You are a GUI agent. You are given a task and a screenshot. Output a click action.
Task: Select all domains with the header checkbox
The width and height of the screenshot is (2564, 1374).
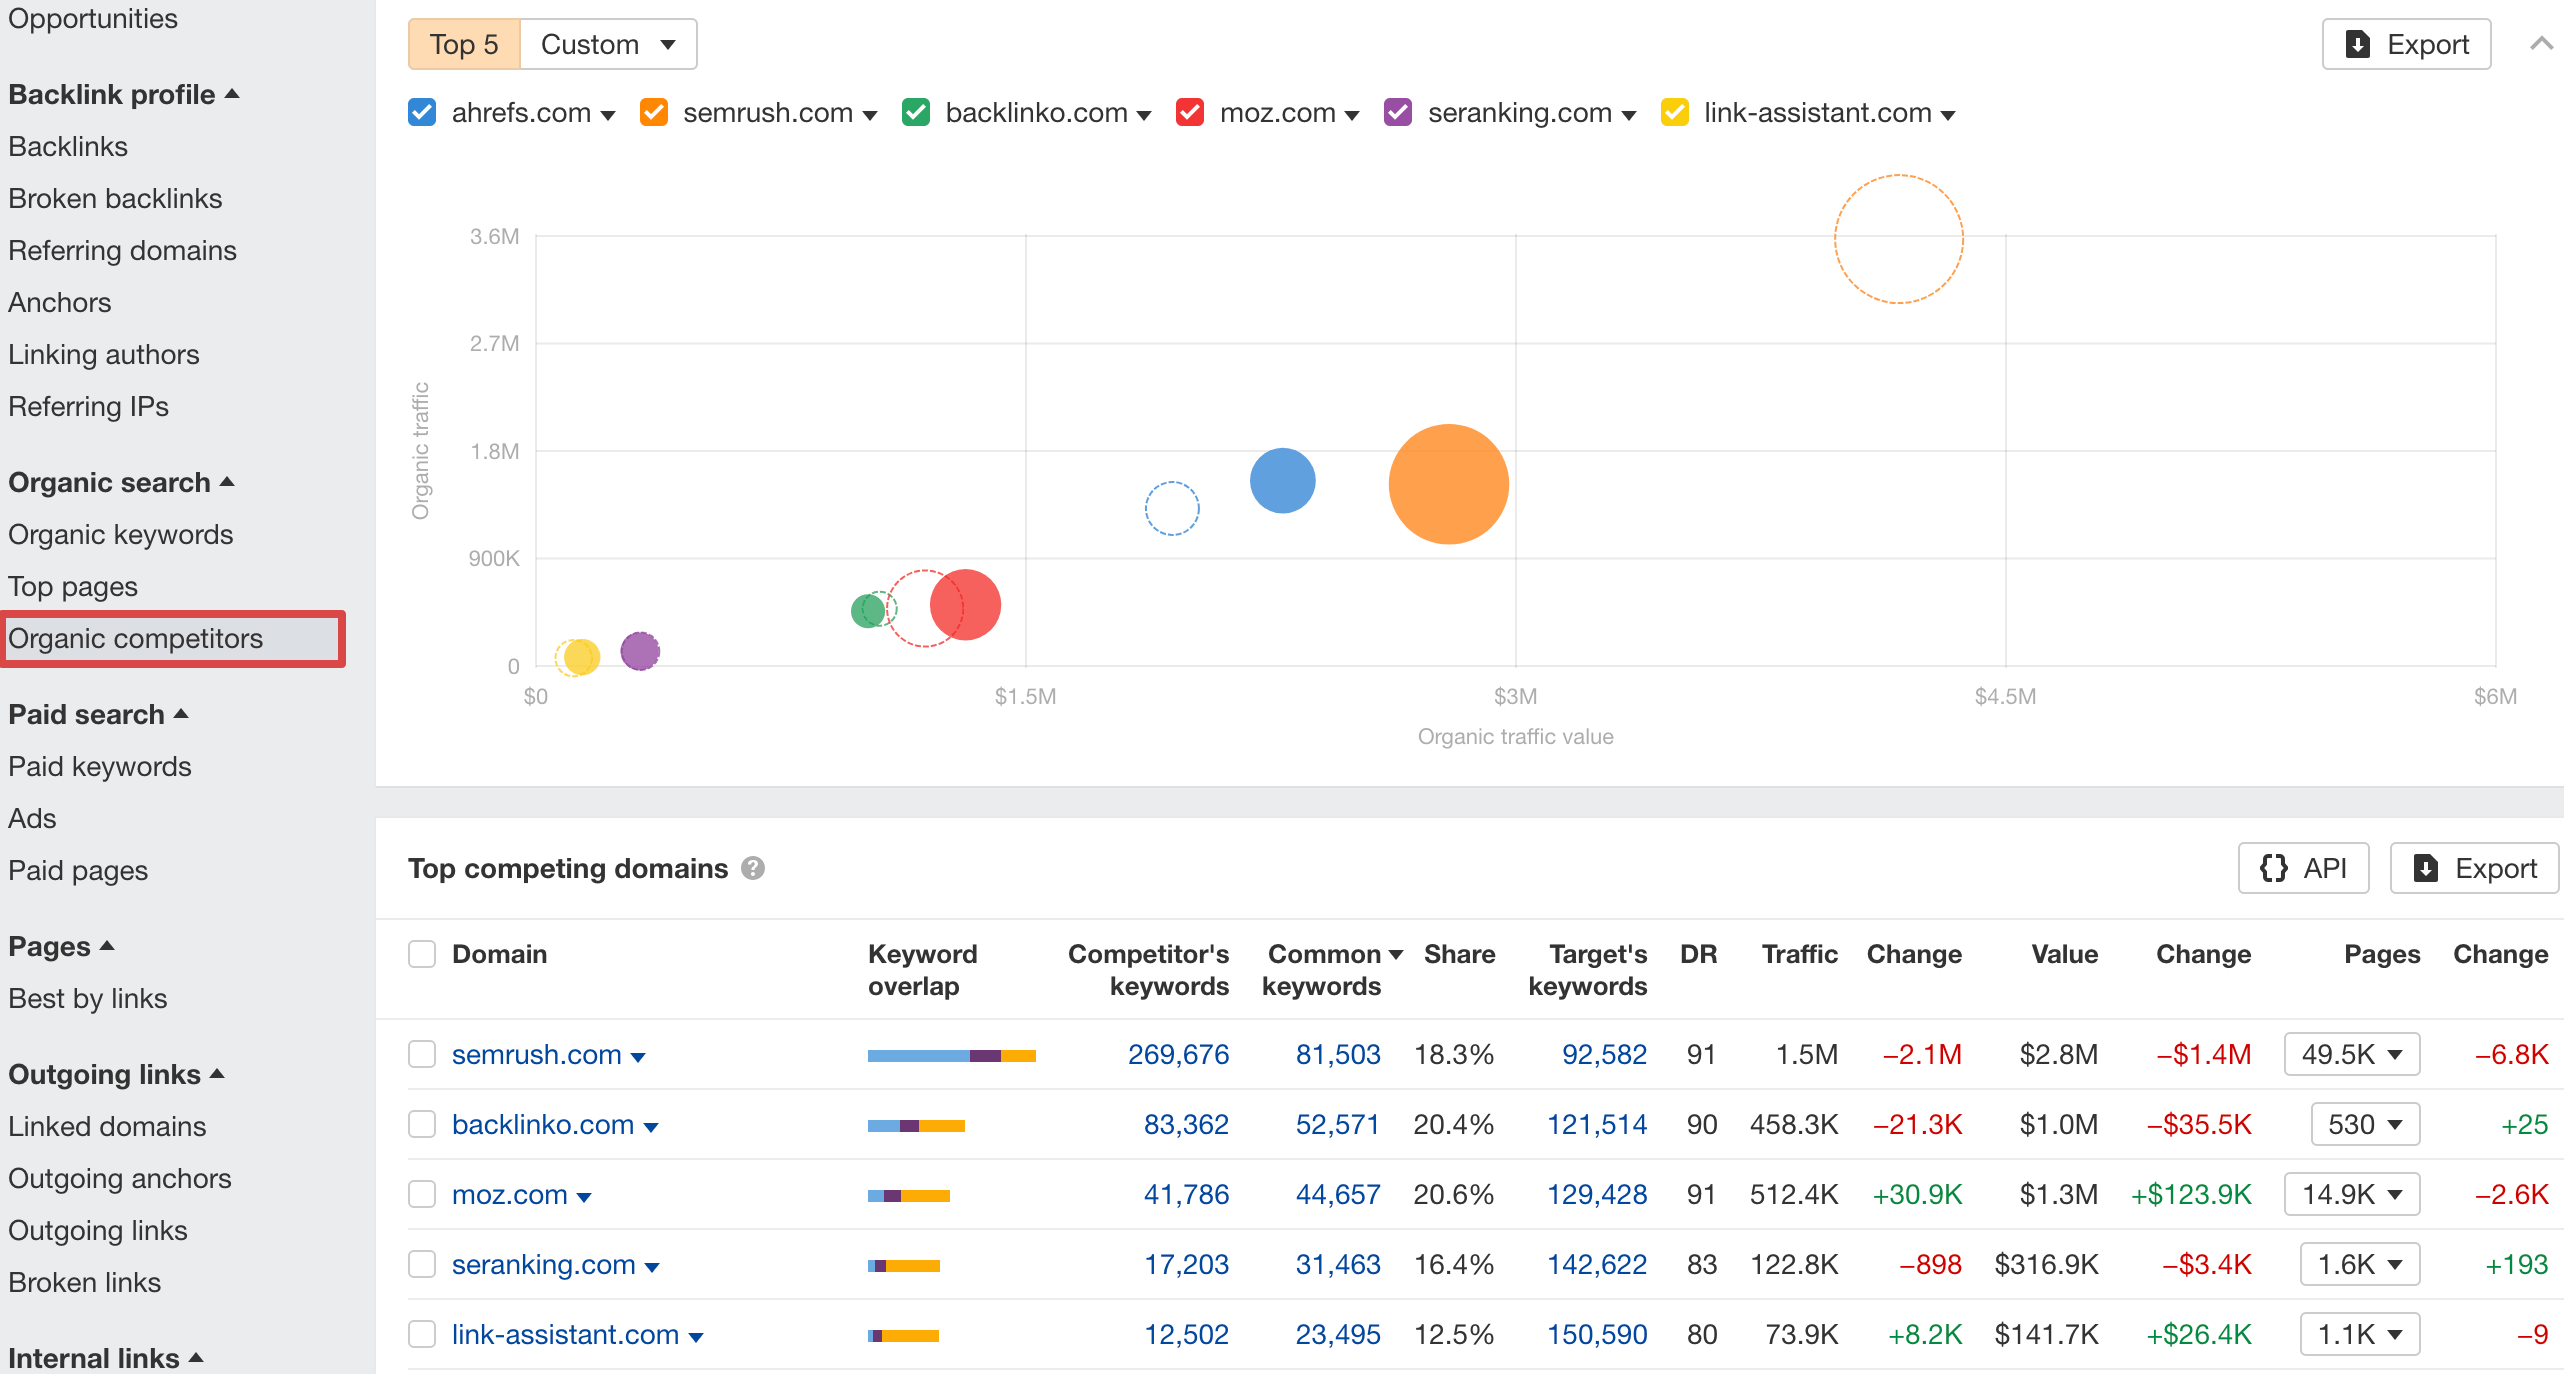click(x=422, y=954)
